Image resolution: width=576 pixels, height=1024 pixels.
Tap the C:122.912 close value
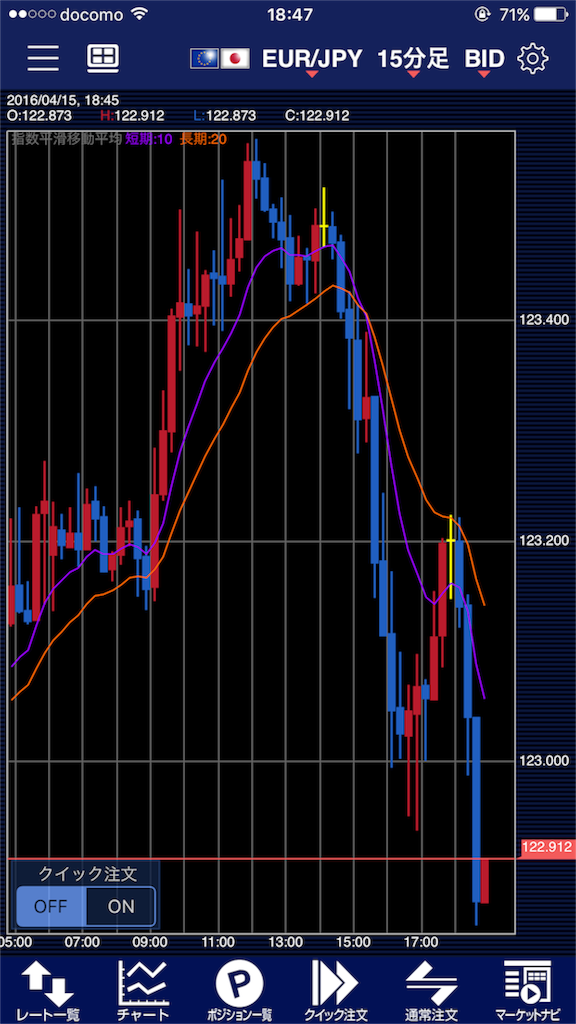317,117
